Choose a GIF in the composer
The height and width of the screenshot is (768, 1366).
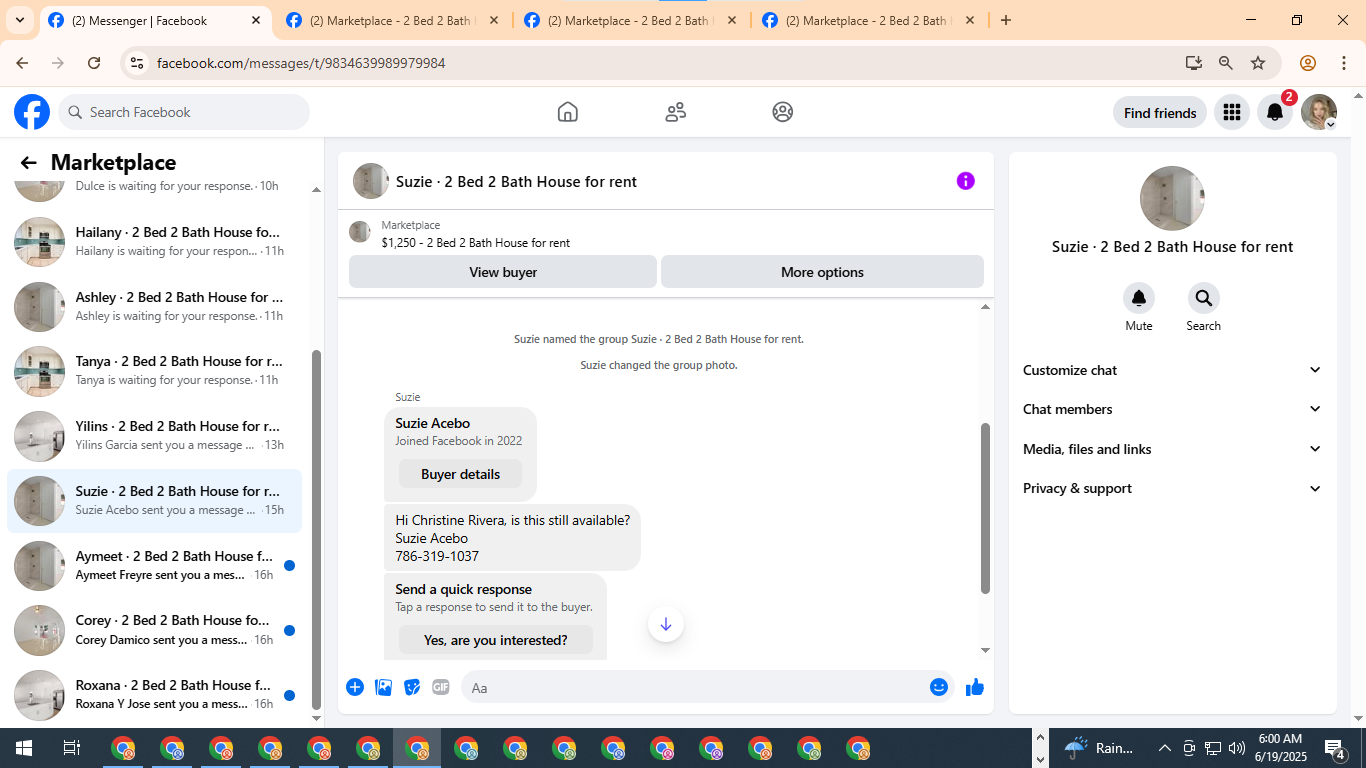(x=441, y=687)
